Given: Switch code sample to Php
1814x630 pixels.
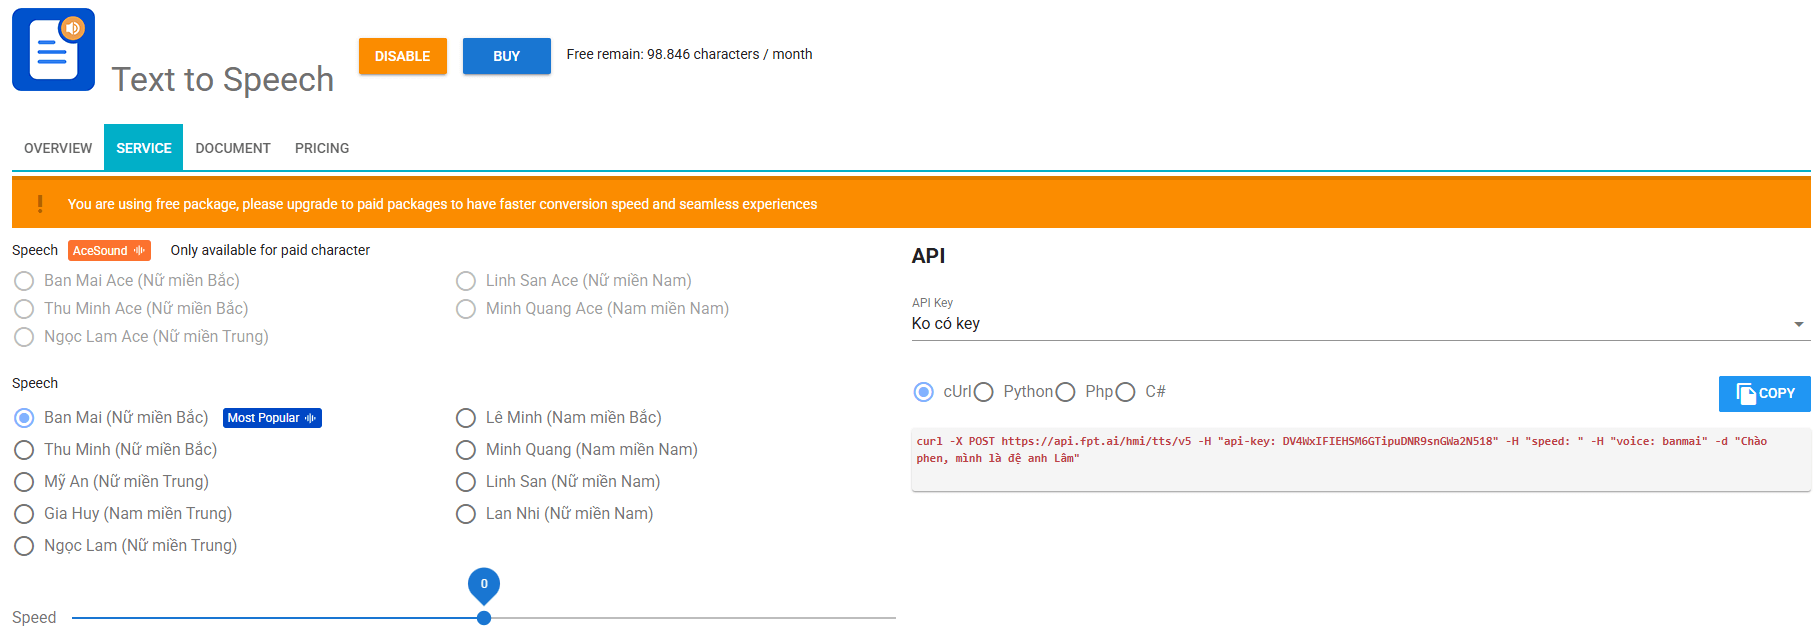Looking at the screenshot, I should 1066,392.
